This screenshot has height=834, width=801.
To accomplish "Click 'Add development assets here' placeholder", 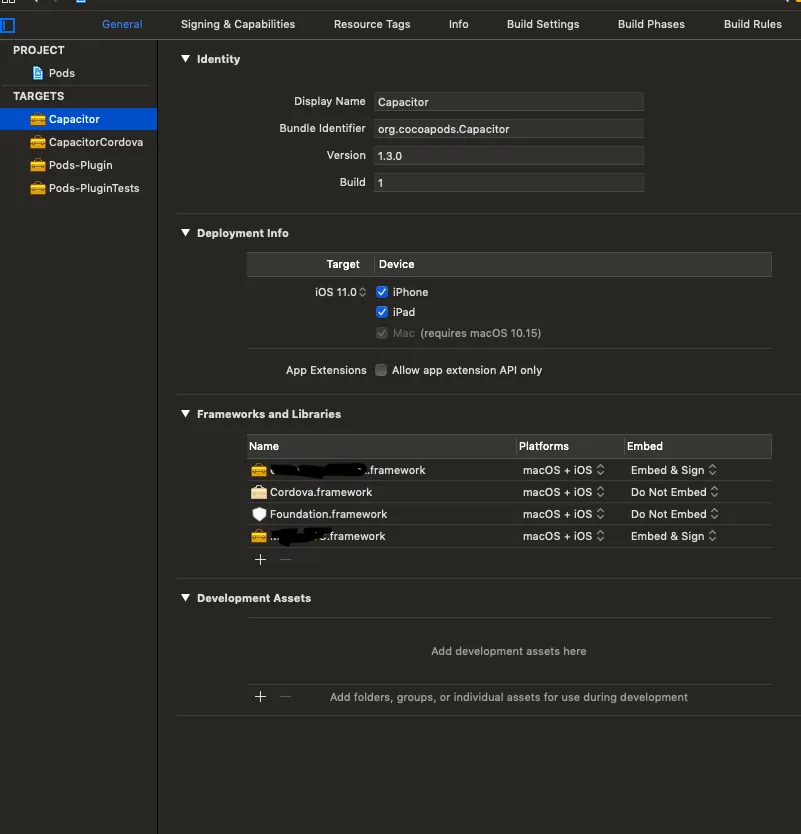I will (x=508, y=651).
